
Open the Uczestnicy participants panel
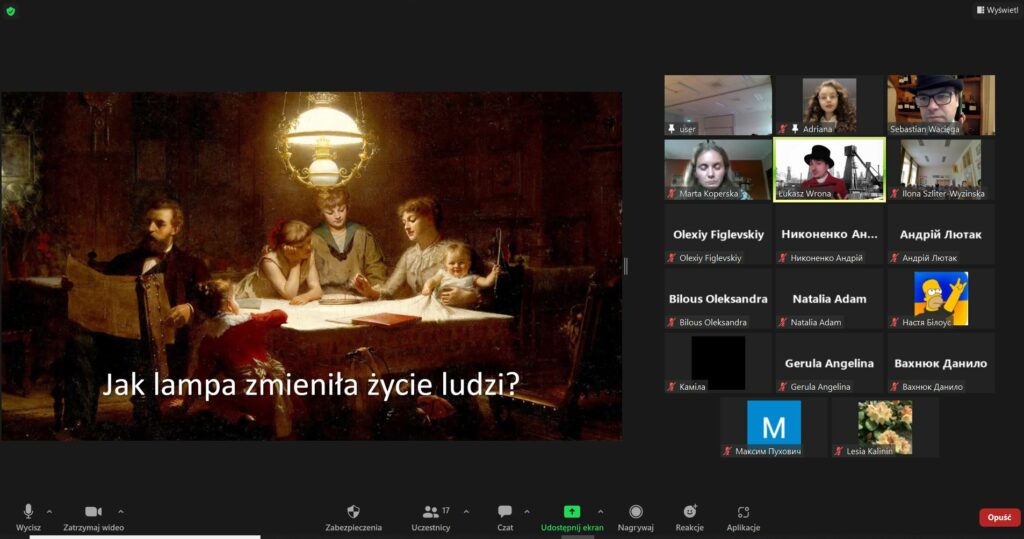[x=431, y=517]
